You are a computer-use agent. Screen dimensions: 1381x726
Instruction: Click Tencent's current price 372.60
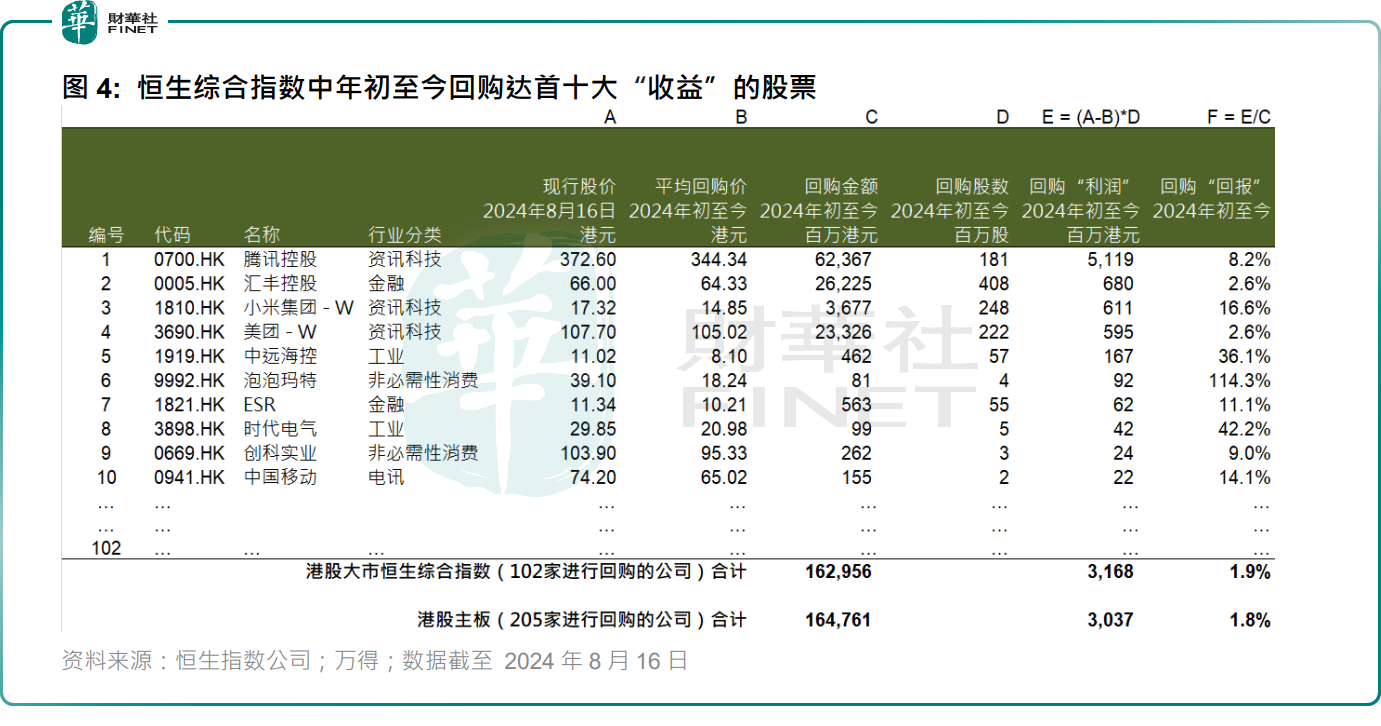tap(586, 260)
